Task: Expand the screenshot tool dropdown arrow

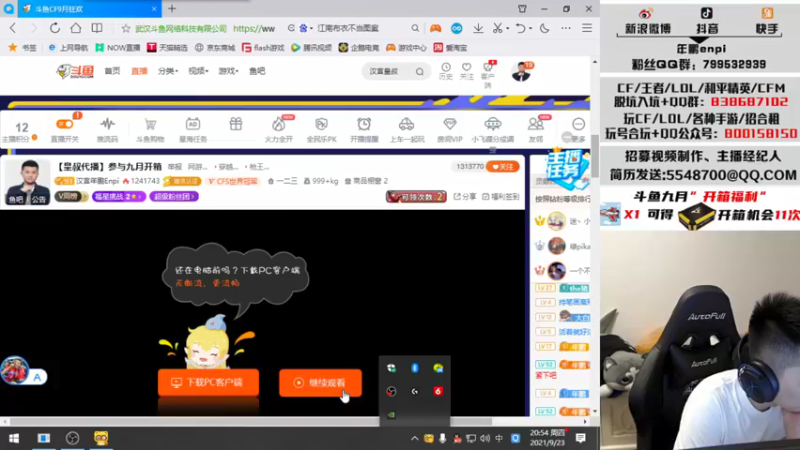Action: pyautogui.click(x=508, y=29)
